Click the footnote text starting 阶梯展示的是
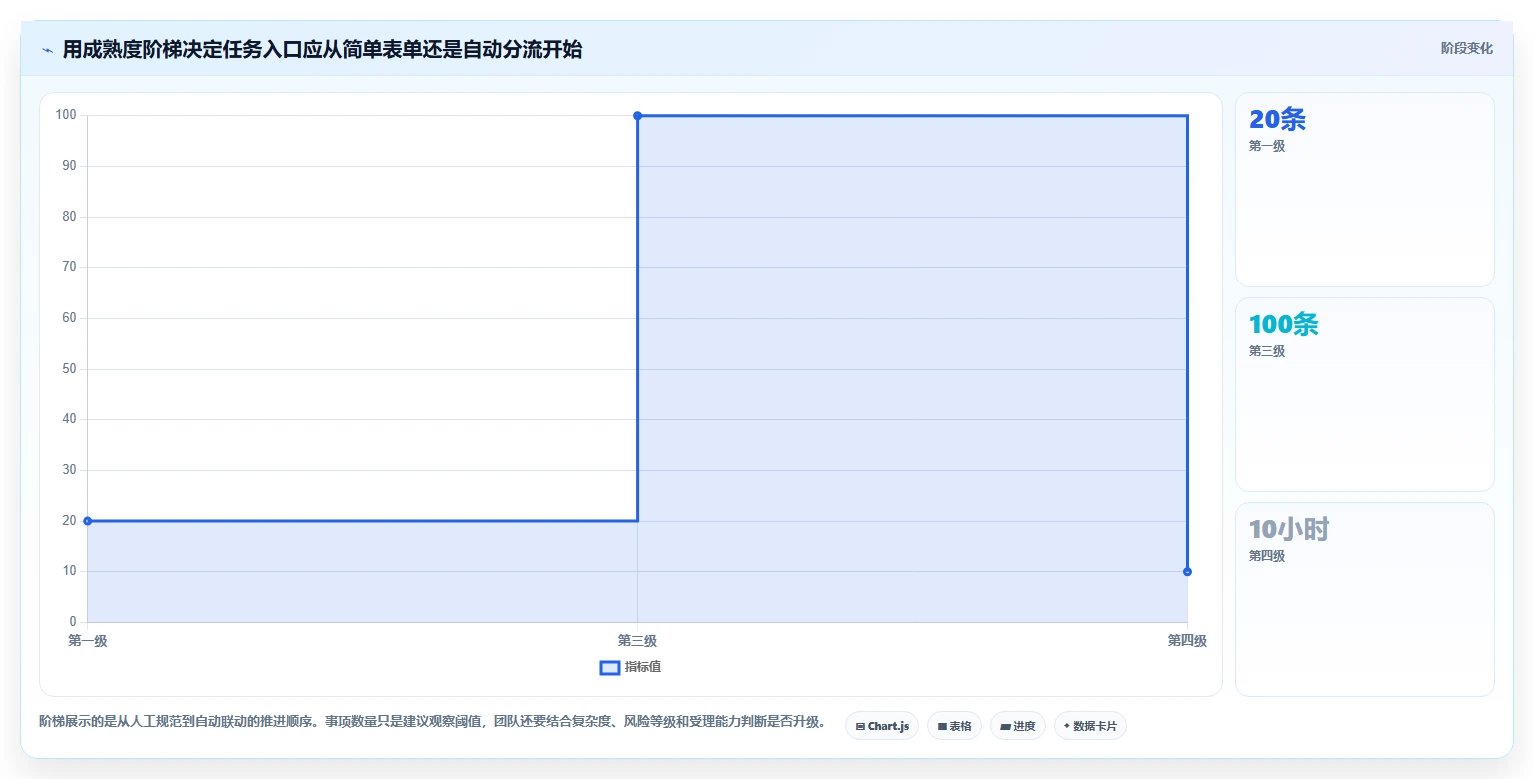Viewport: 1534px width, 779px height. point(432,721)
